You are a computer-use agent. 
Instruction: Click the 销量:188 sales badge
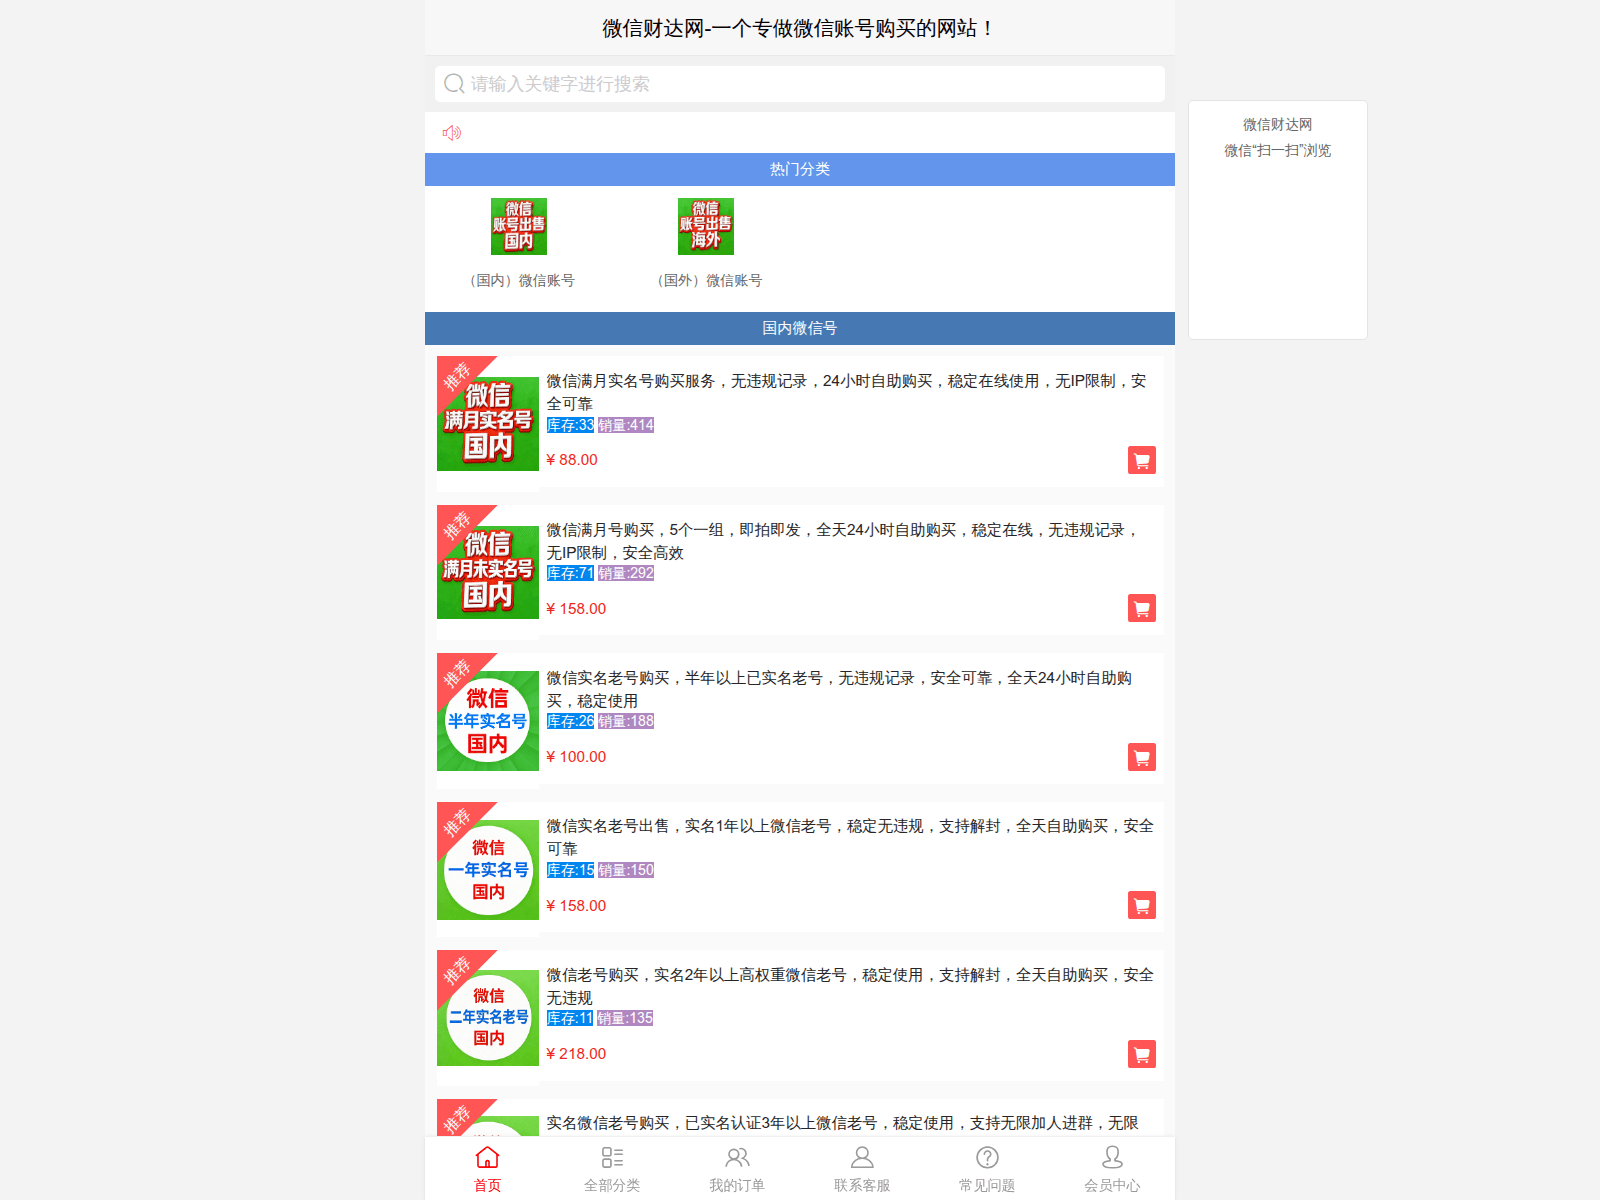tap(626, 721)
